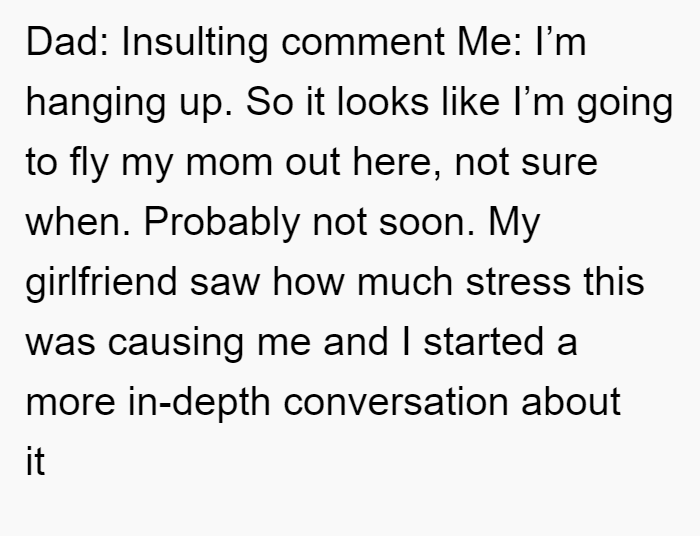Click the word 'soon.' in the fourth line
The height and width of the screenshot is (536, 700).
[x=427, y=224]
